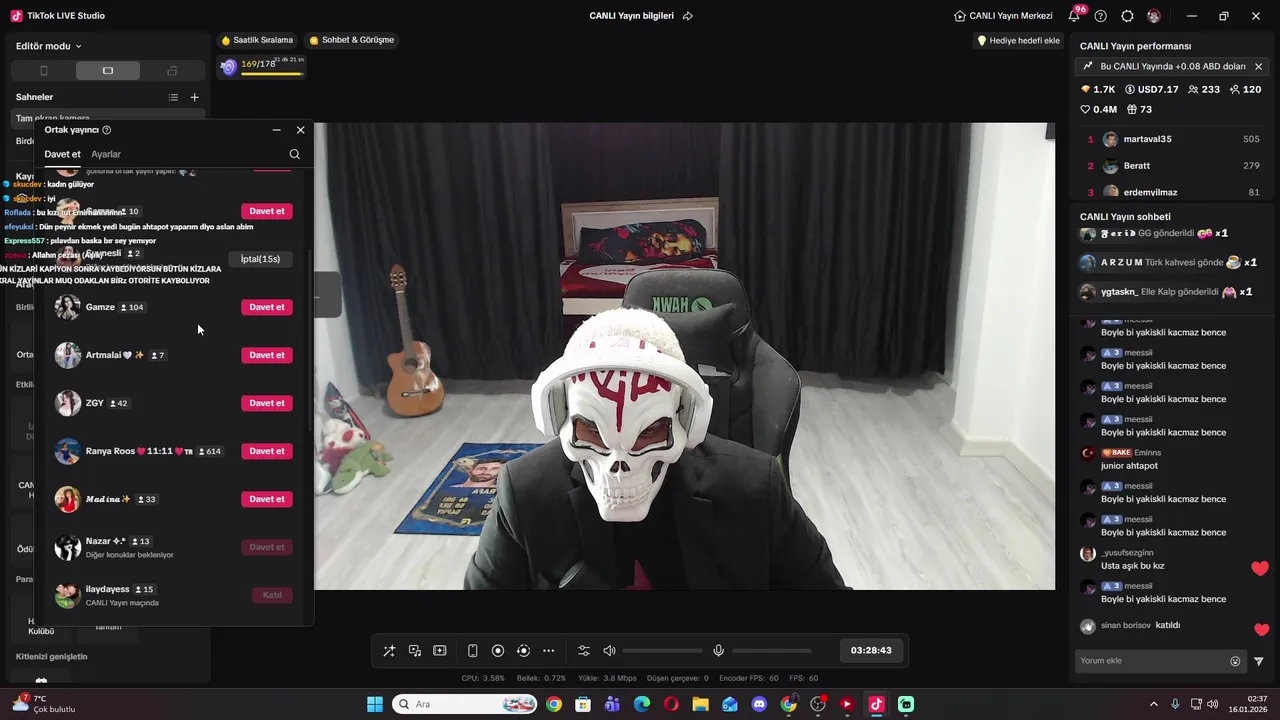Invite ZGY with Davet et button

pyautogui.click(x=267, y=403)
